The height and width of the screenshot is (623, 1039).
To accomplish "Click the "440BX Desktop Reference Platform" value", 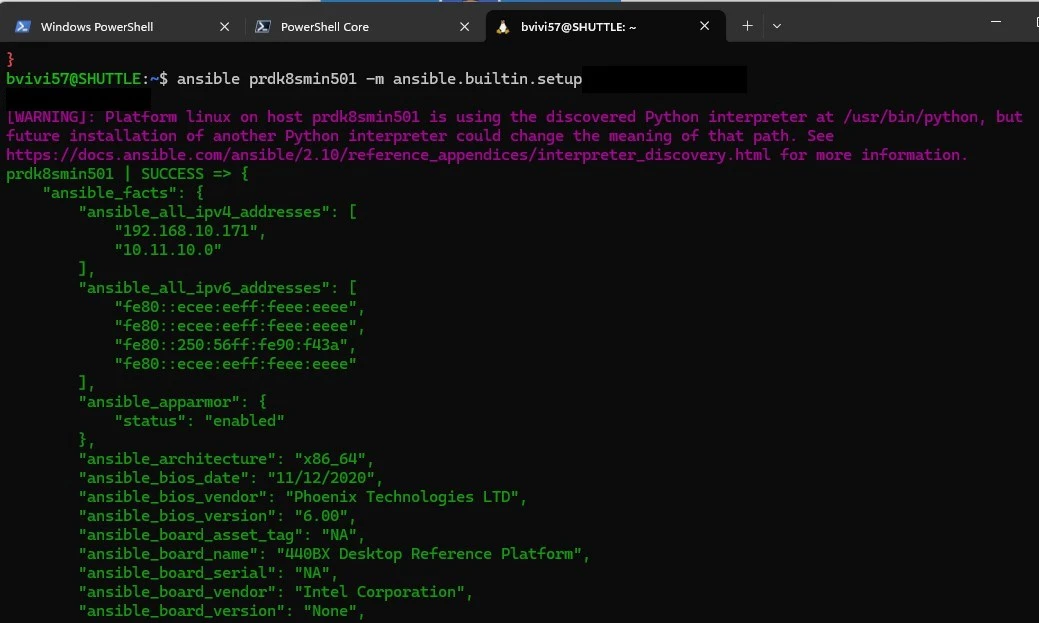I will tap(427, 554).
